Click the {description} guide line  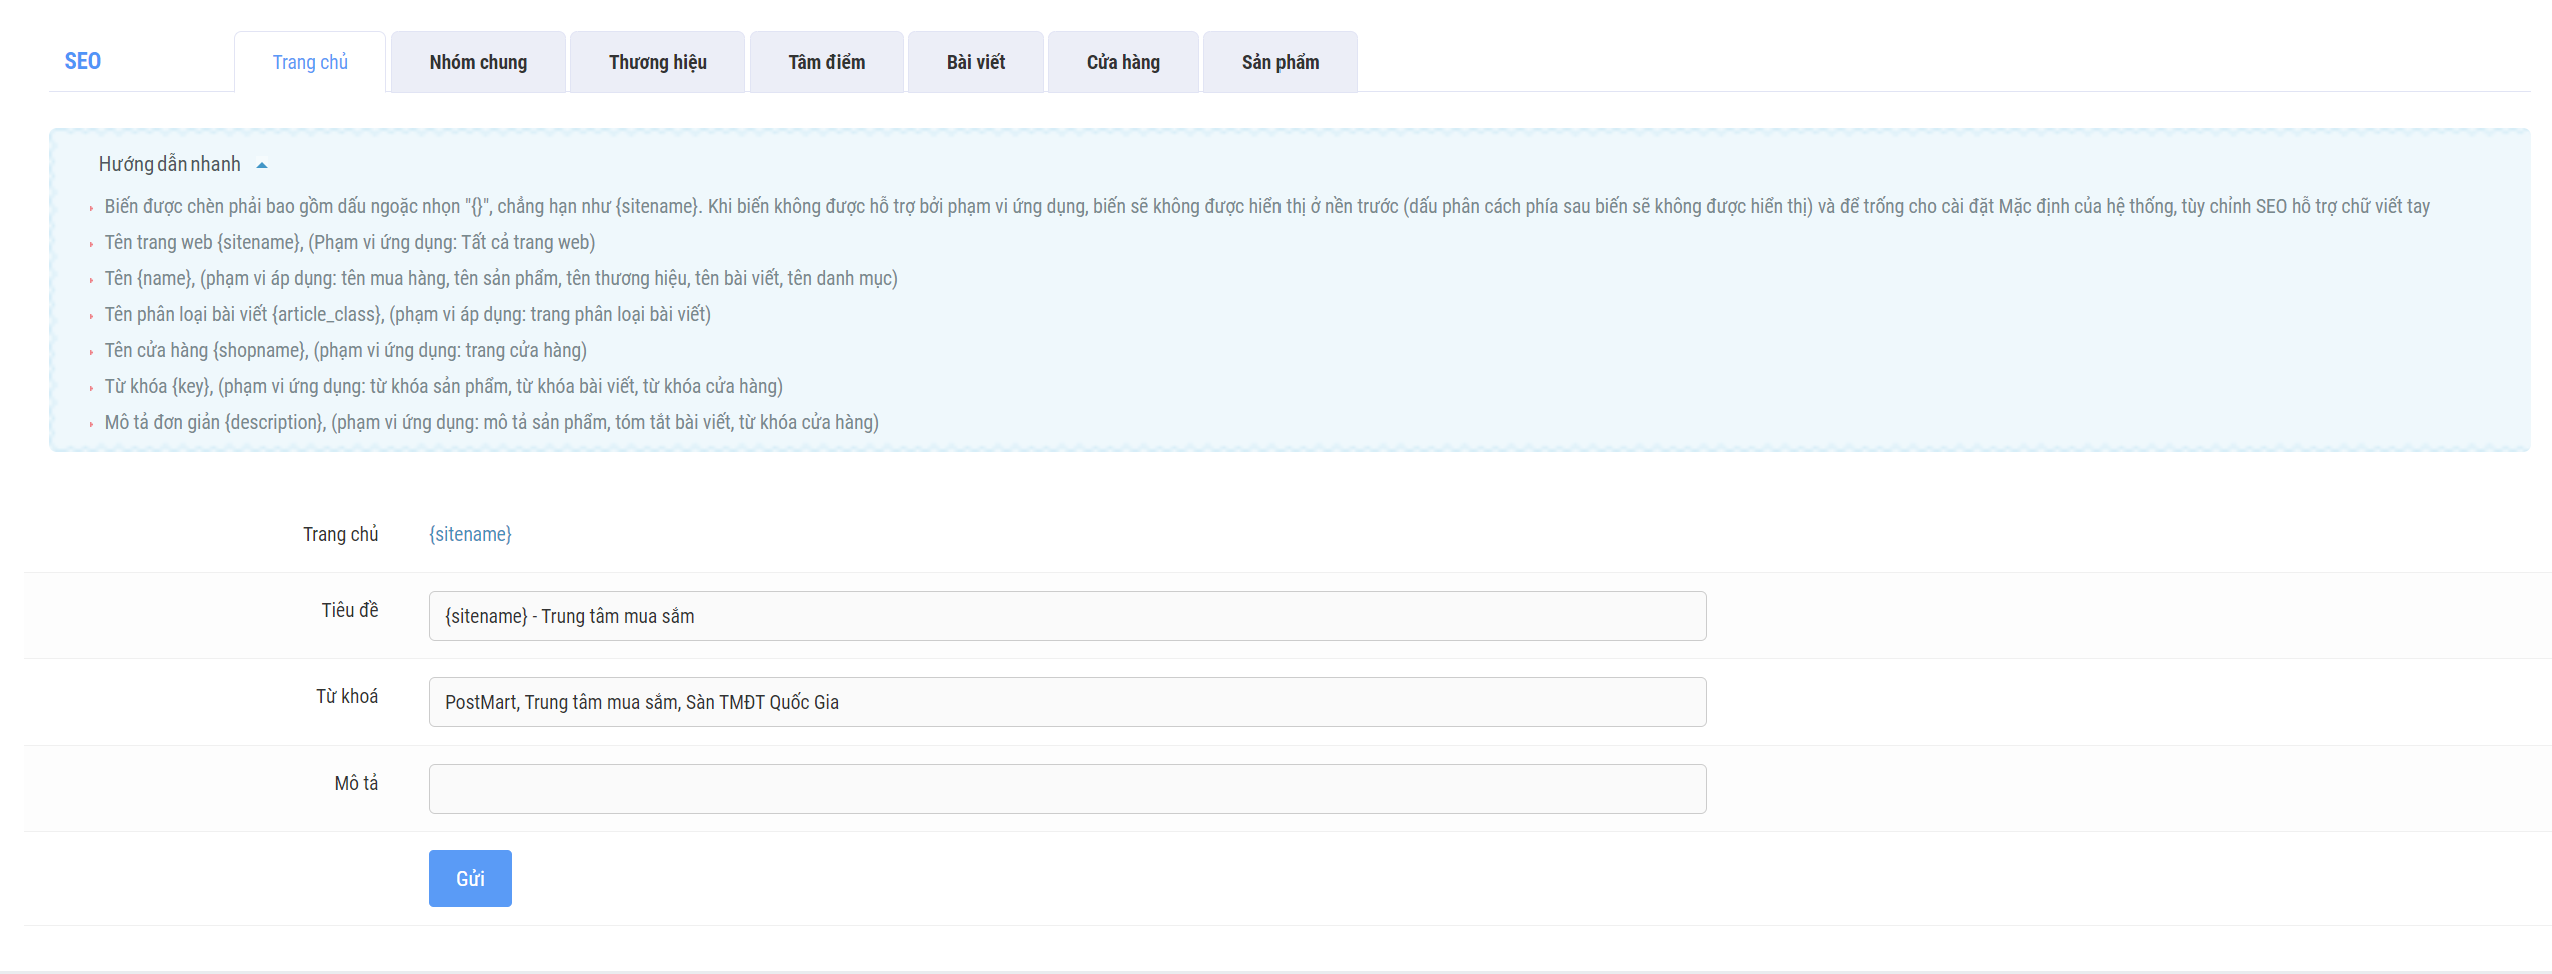pyautogui.click(x=491, y=422)
